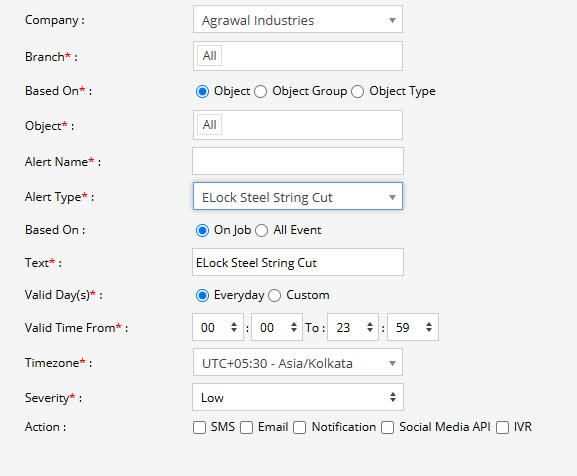Image resolution: width=577 pixels, height=476 pixels.
Task: Choose the All Event radio option
Action: [262, 231]
